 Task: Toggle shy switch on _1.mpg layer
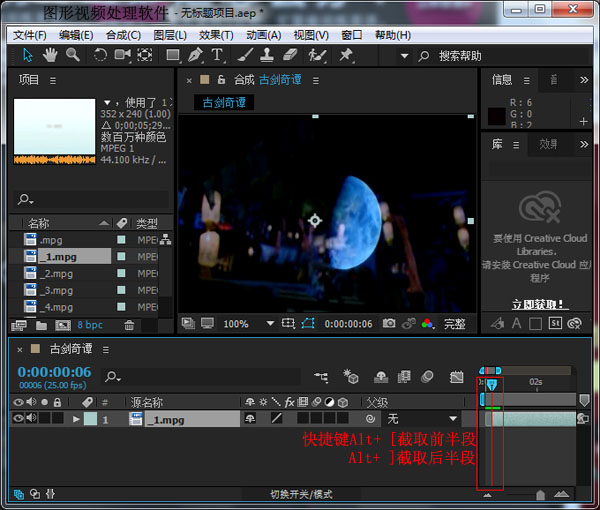(250, 419)
